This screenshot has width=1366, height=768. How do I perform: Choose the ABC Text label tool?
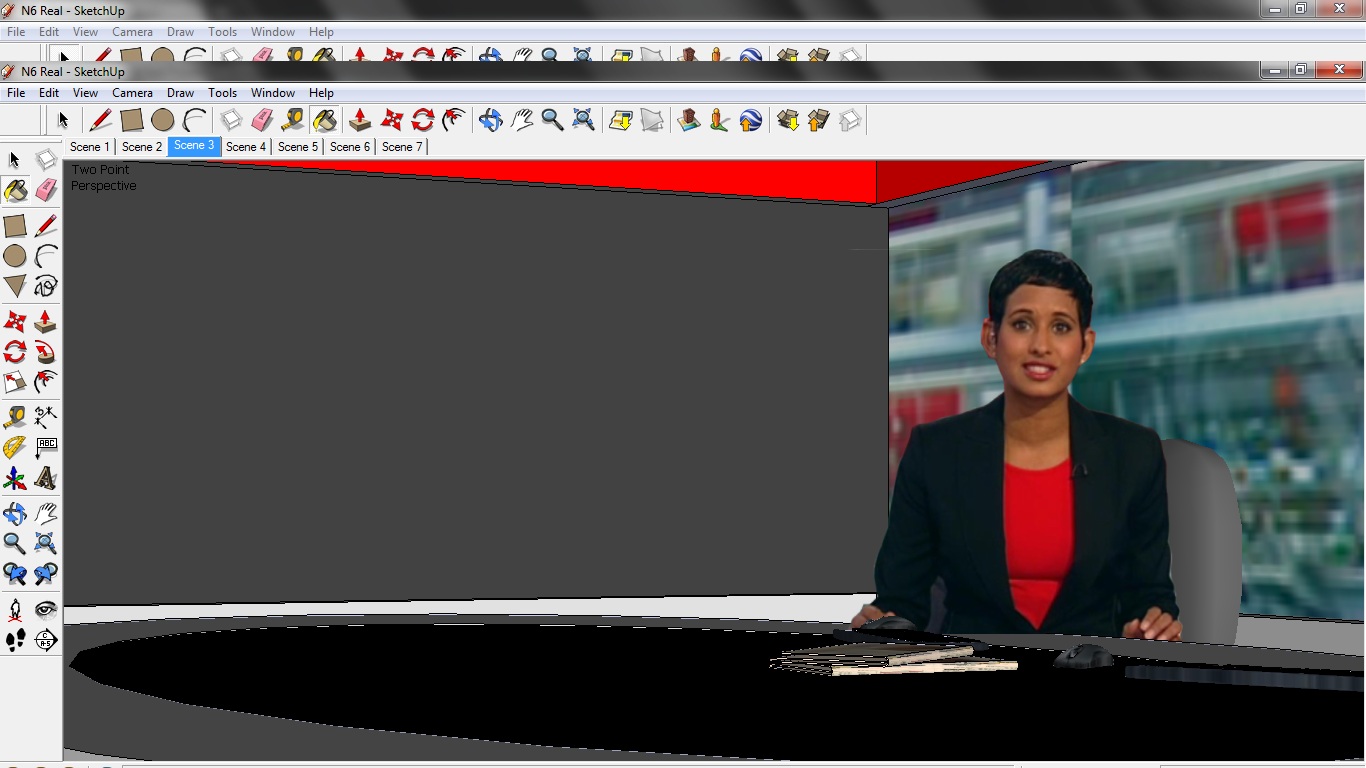[45, 447]
